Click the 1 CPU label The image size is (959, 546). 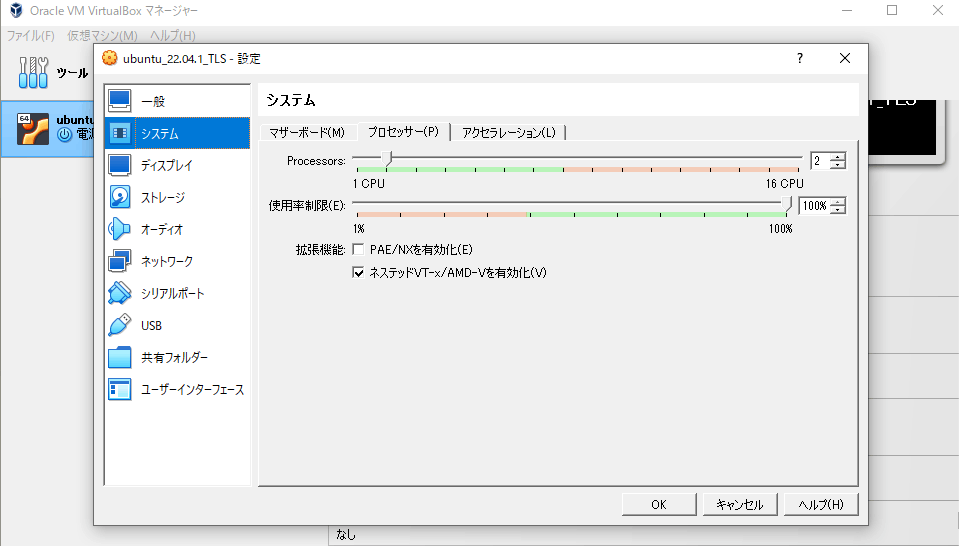click(369, 183)
